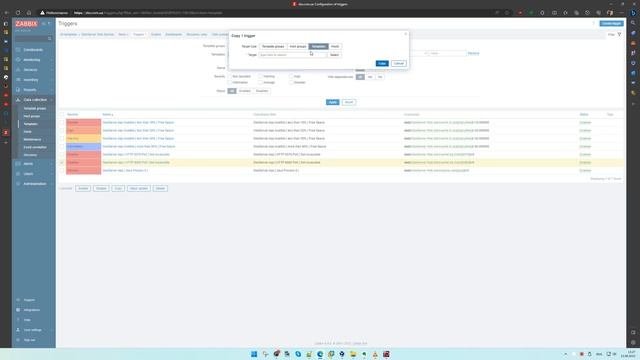The image size is (640, 360).
Task: Open the Windows Start menu
Action: pos(254,354)
